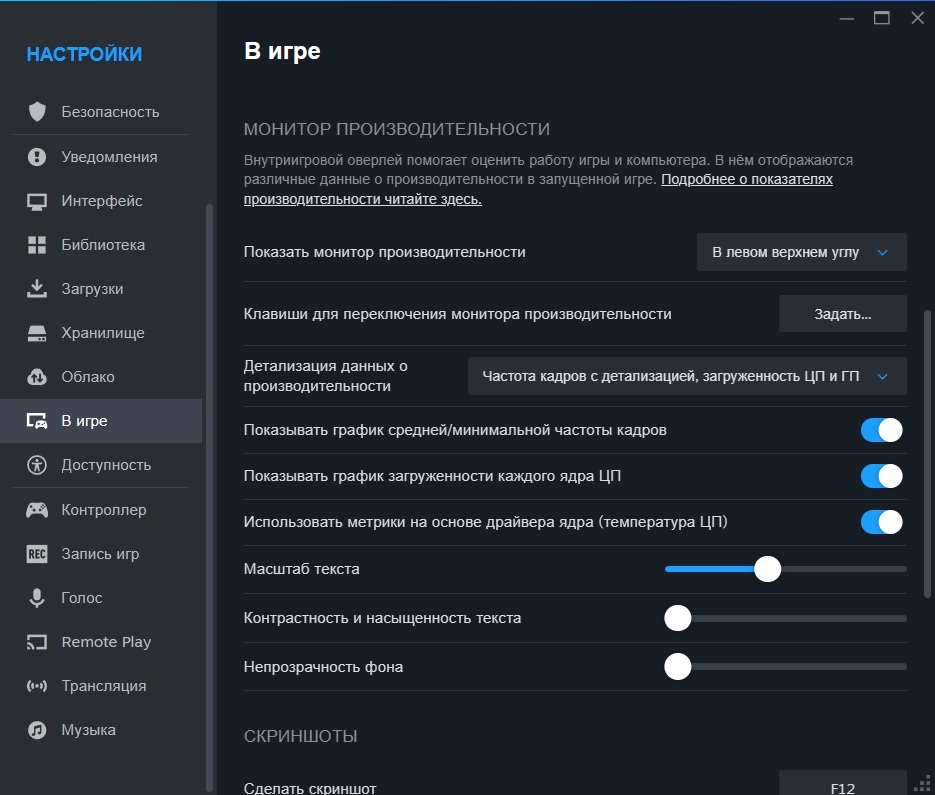Click the F12 screenshot key field
Image resolution: width=935 pixels, height=795 pixels.
point(842,787)
